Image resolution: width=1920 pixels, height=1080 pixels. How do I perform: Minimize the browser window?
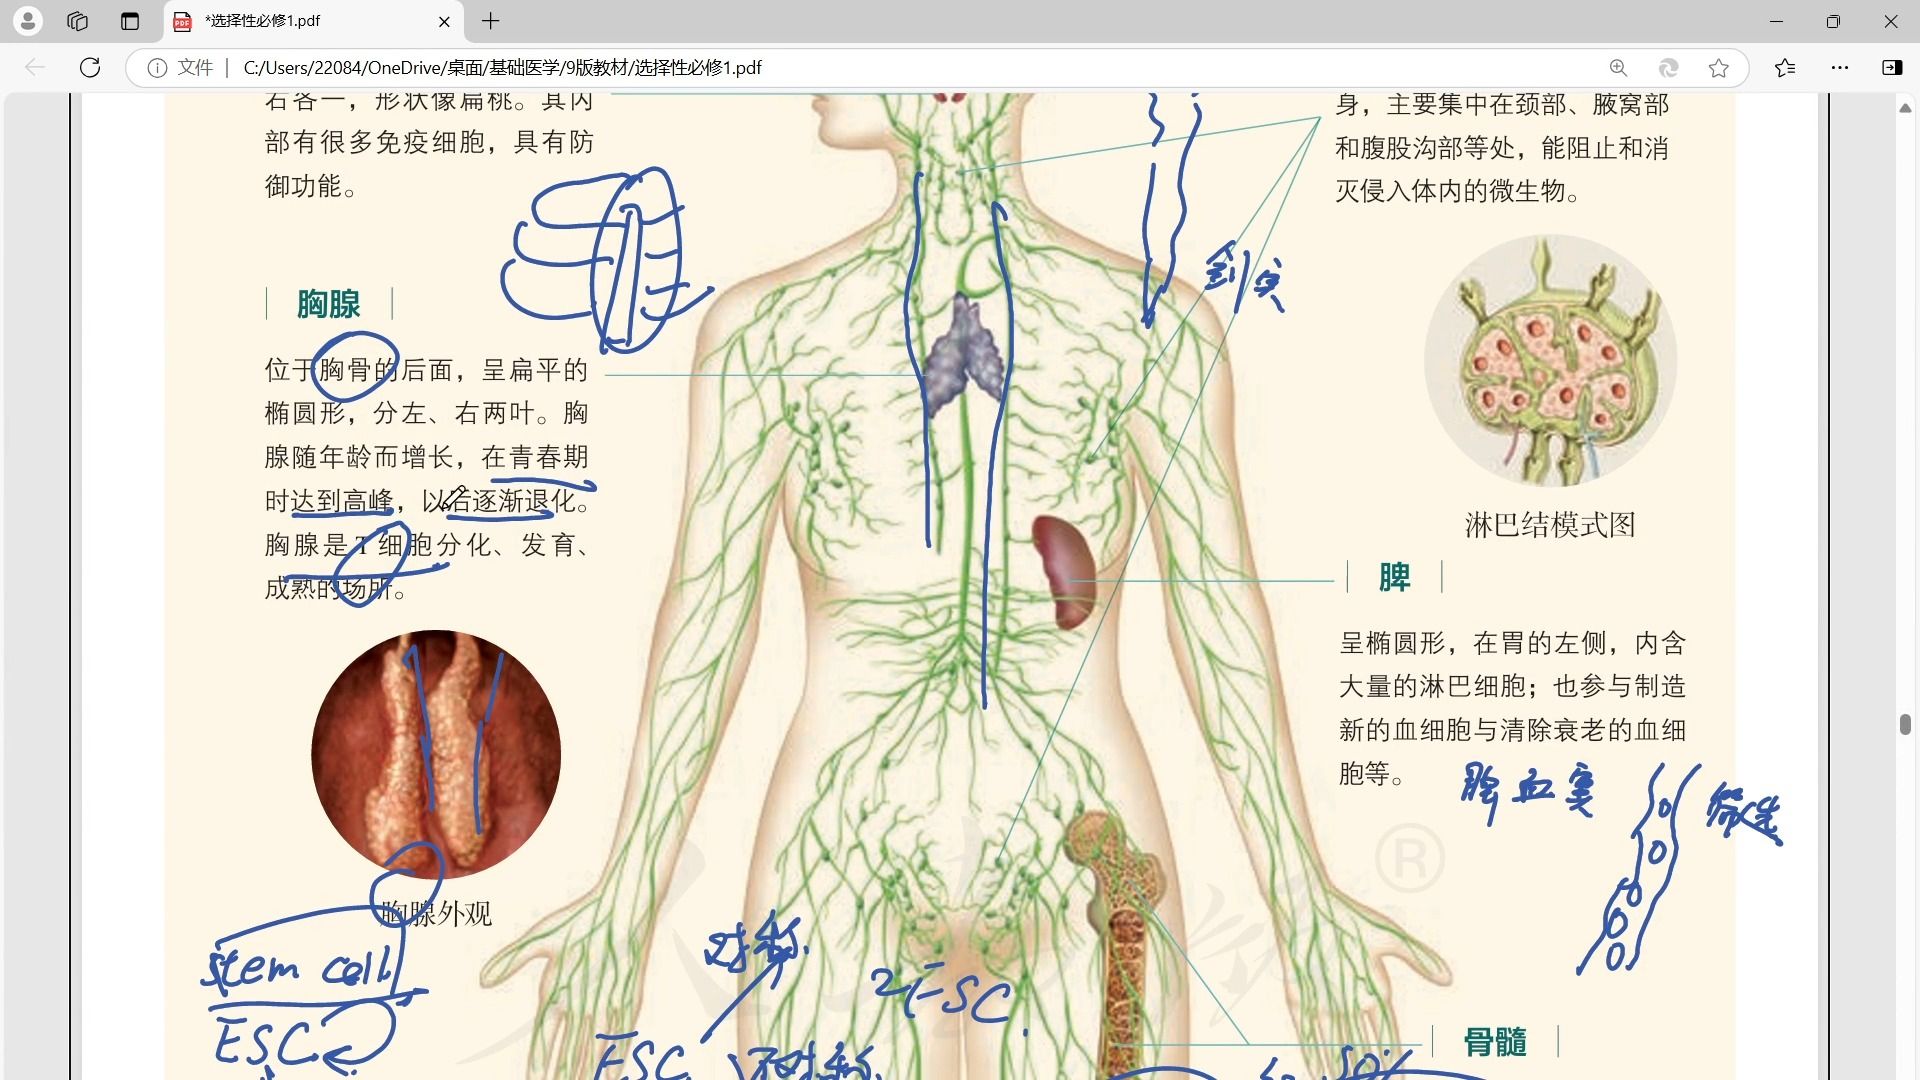pyautogui.click(x=1776, y=21)
